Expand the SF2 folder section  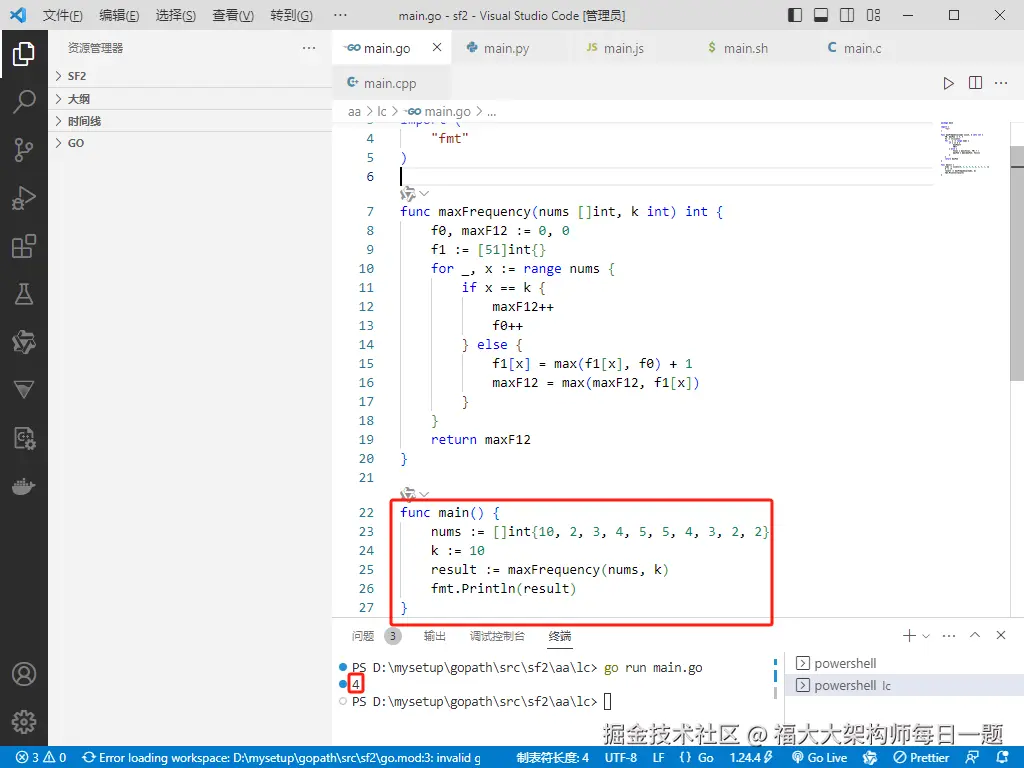(x=190, y=76)
